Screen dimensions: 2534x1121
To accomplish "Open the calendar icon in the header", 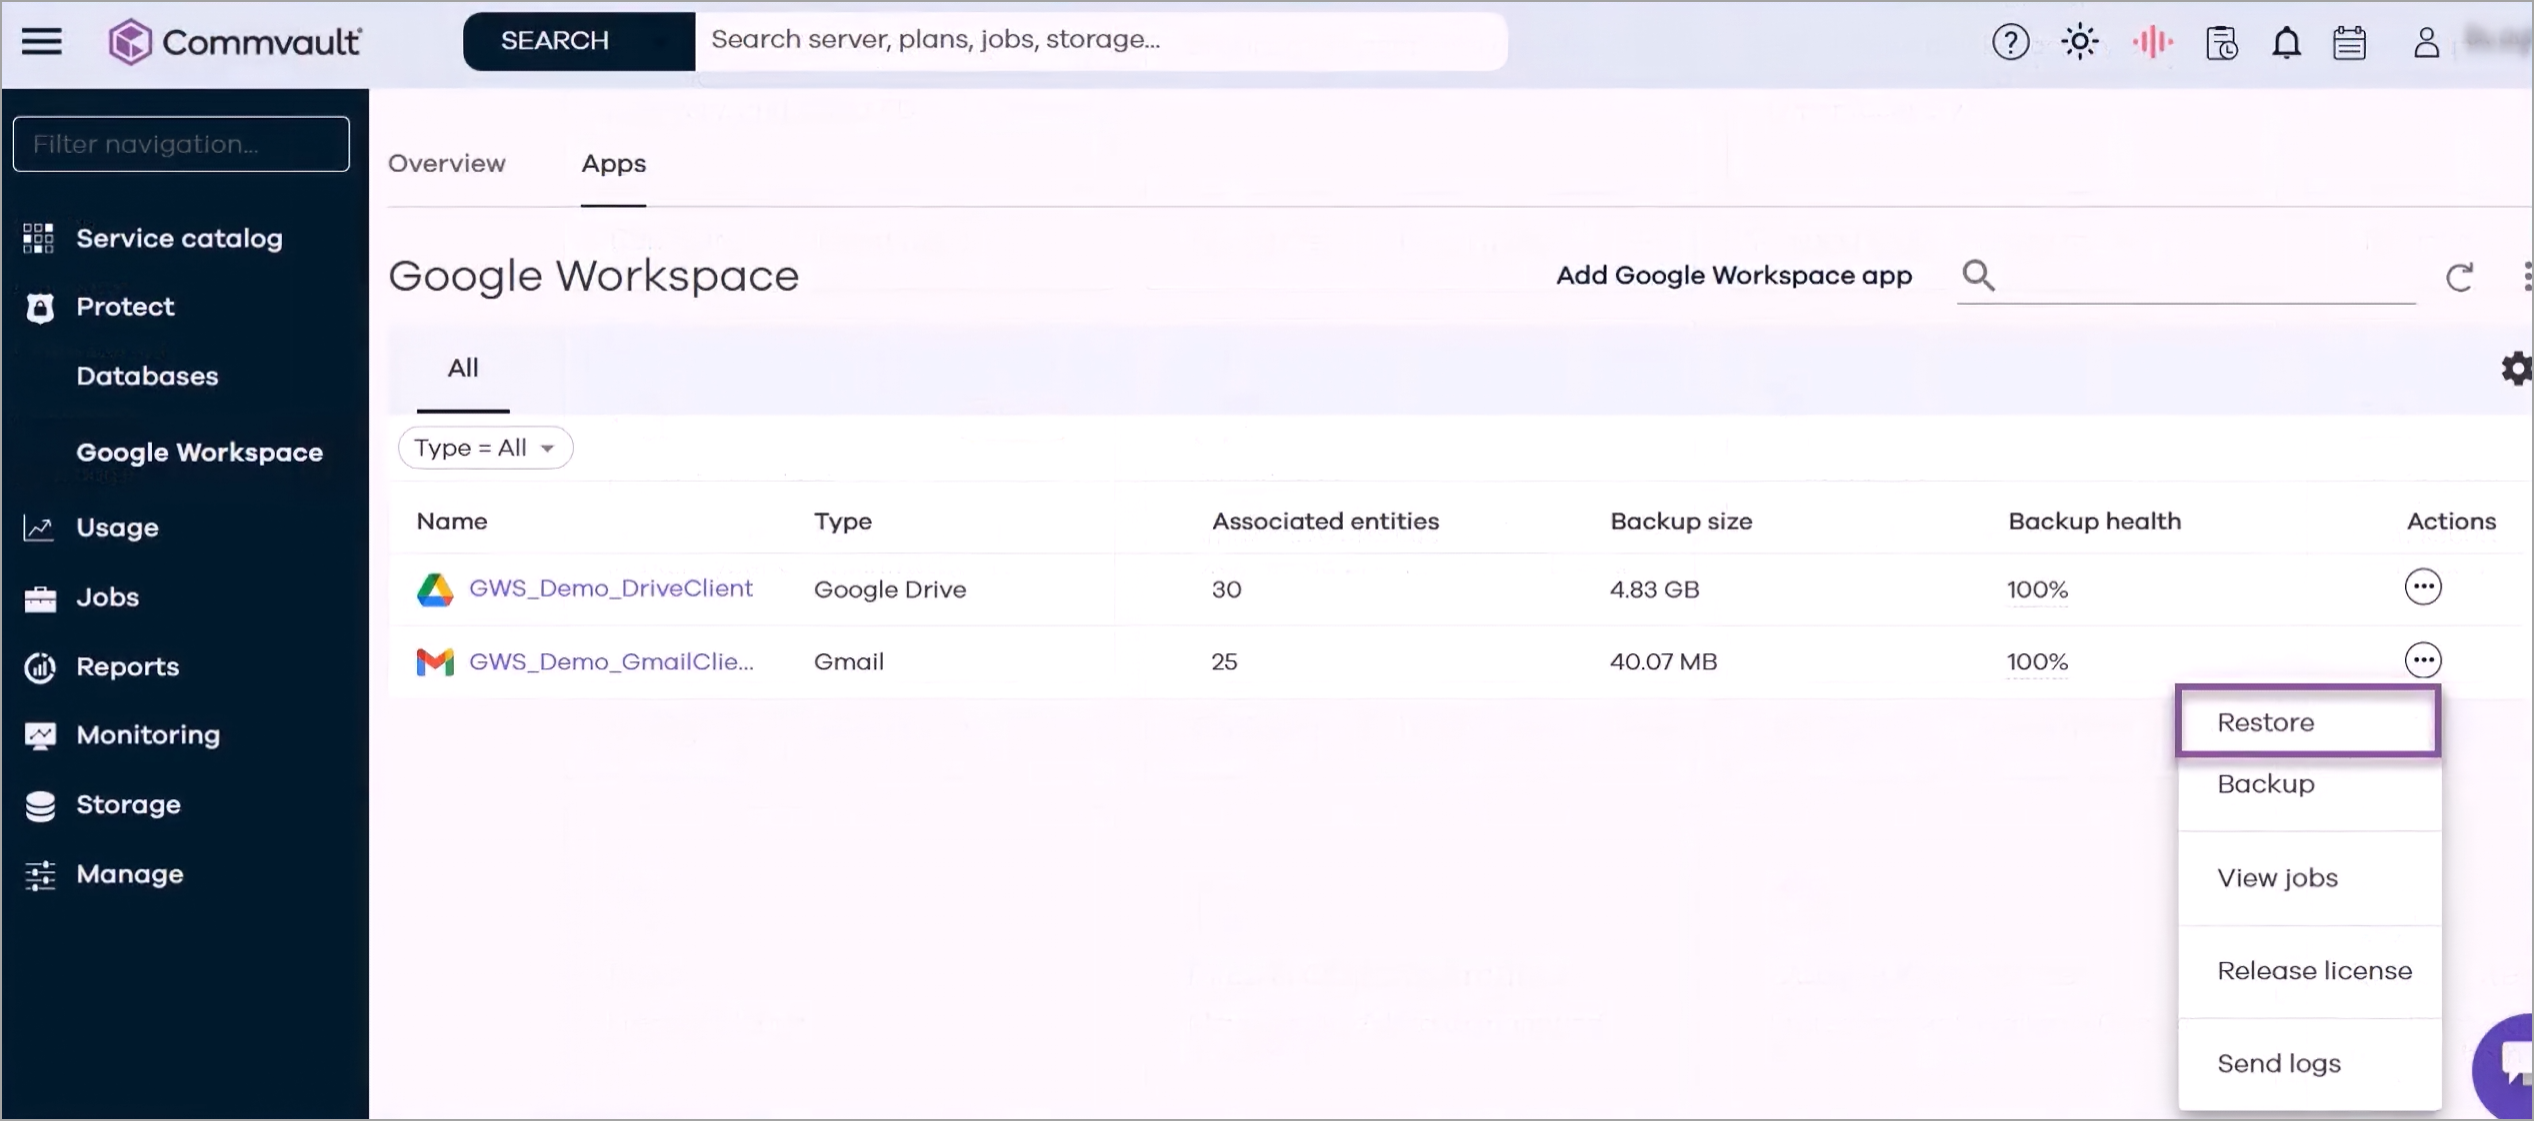I will [2349, 43].
